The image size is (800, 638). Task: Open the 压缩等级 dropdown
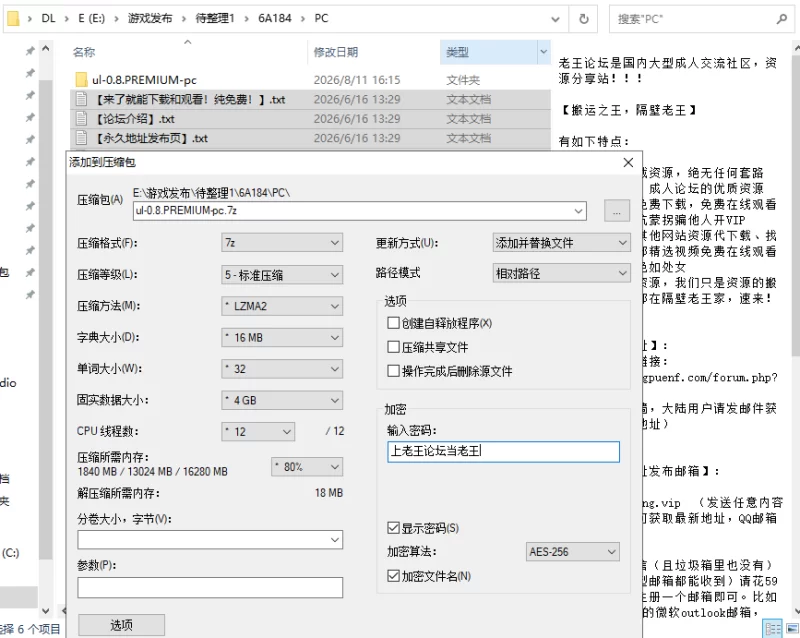click(x=282, y=275)
